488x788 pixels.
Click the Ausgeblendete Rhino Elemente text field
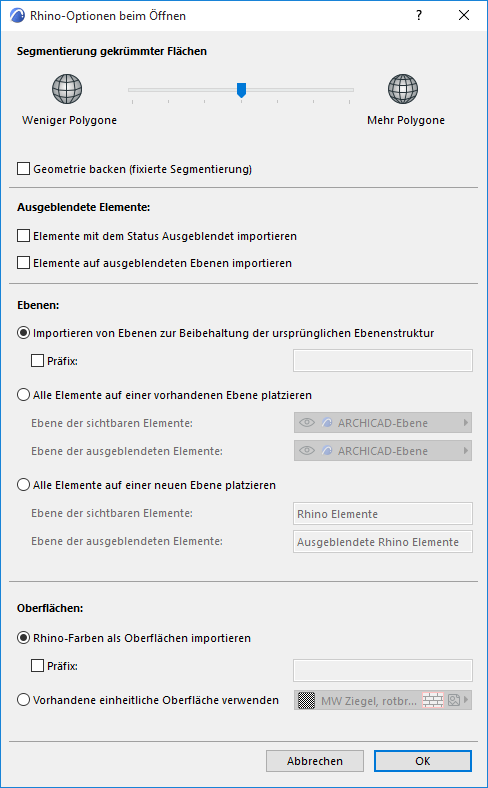coord(382,542)
